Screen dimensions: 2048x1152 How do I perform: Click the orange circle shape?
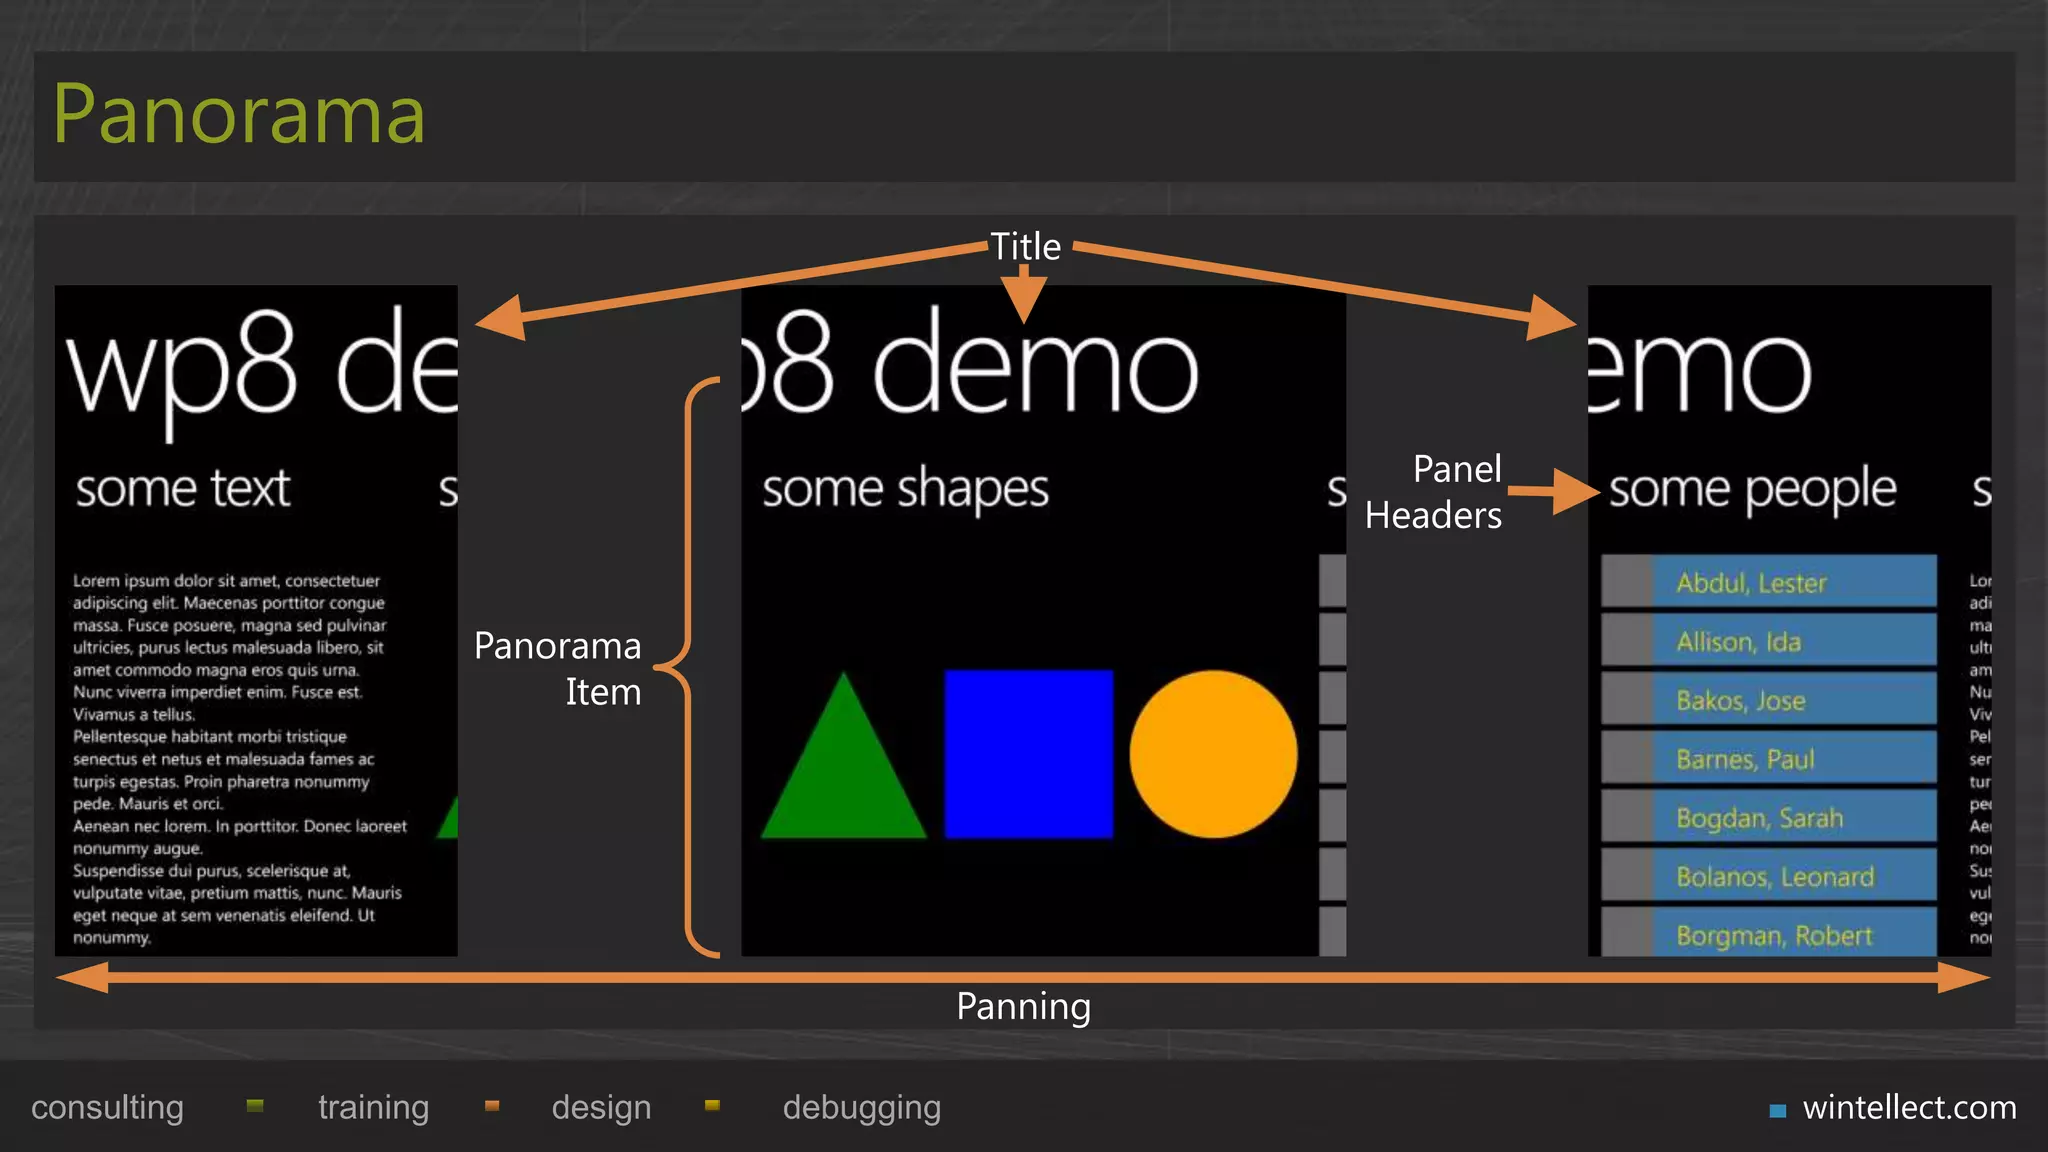[x=1213, y=753]
